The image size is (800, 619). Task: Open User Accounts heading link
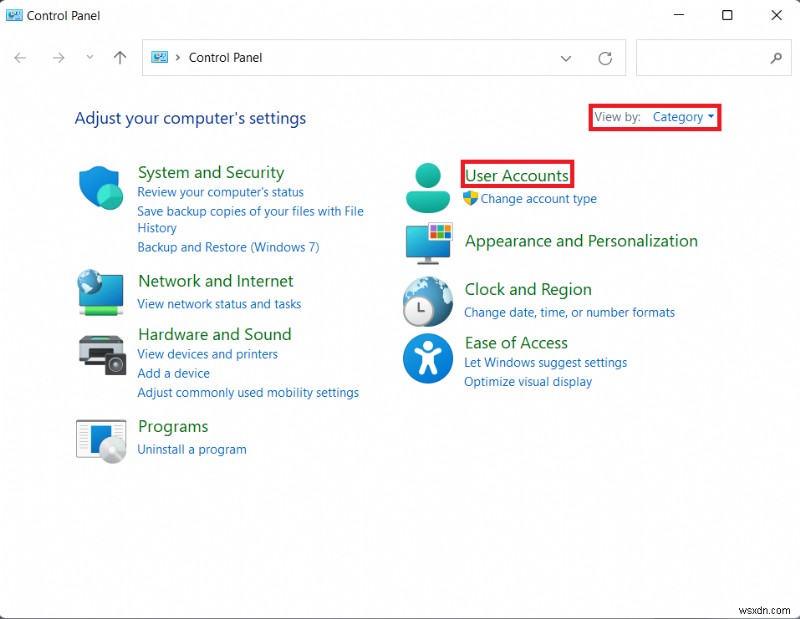point(517,176)
